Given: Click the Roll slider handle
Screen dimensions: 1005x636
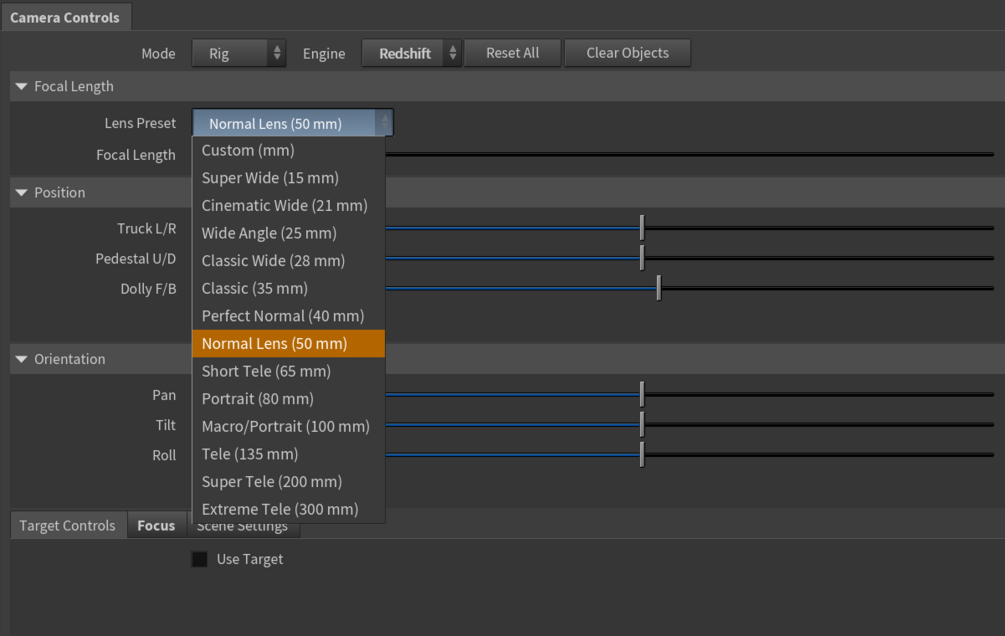Looking at the screenshot, I should (642, 455).
